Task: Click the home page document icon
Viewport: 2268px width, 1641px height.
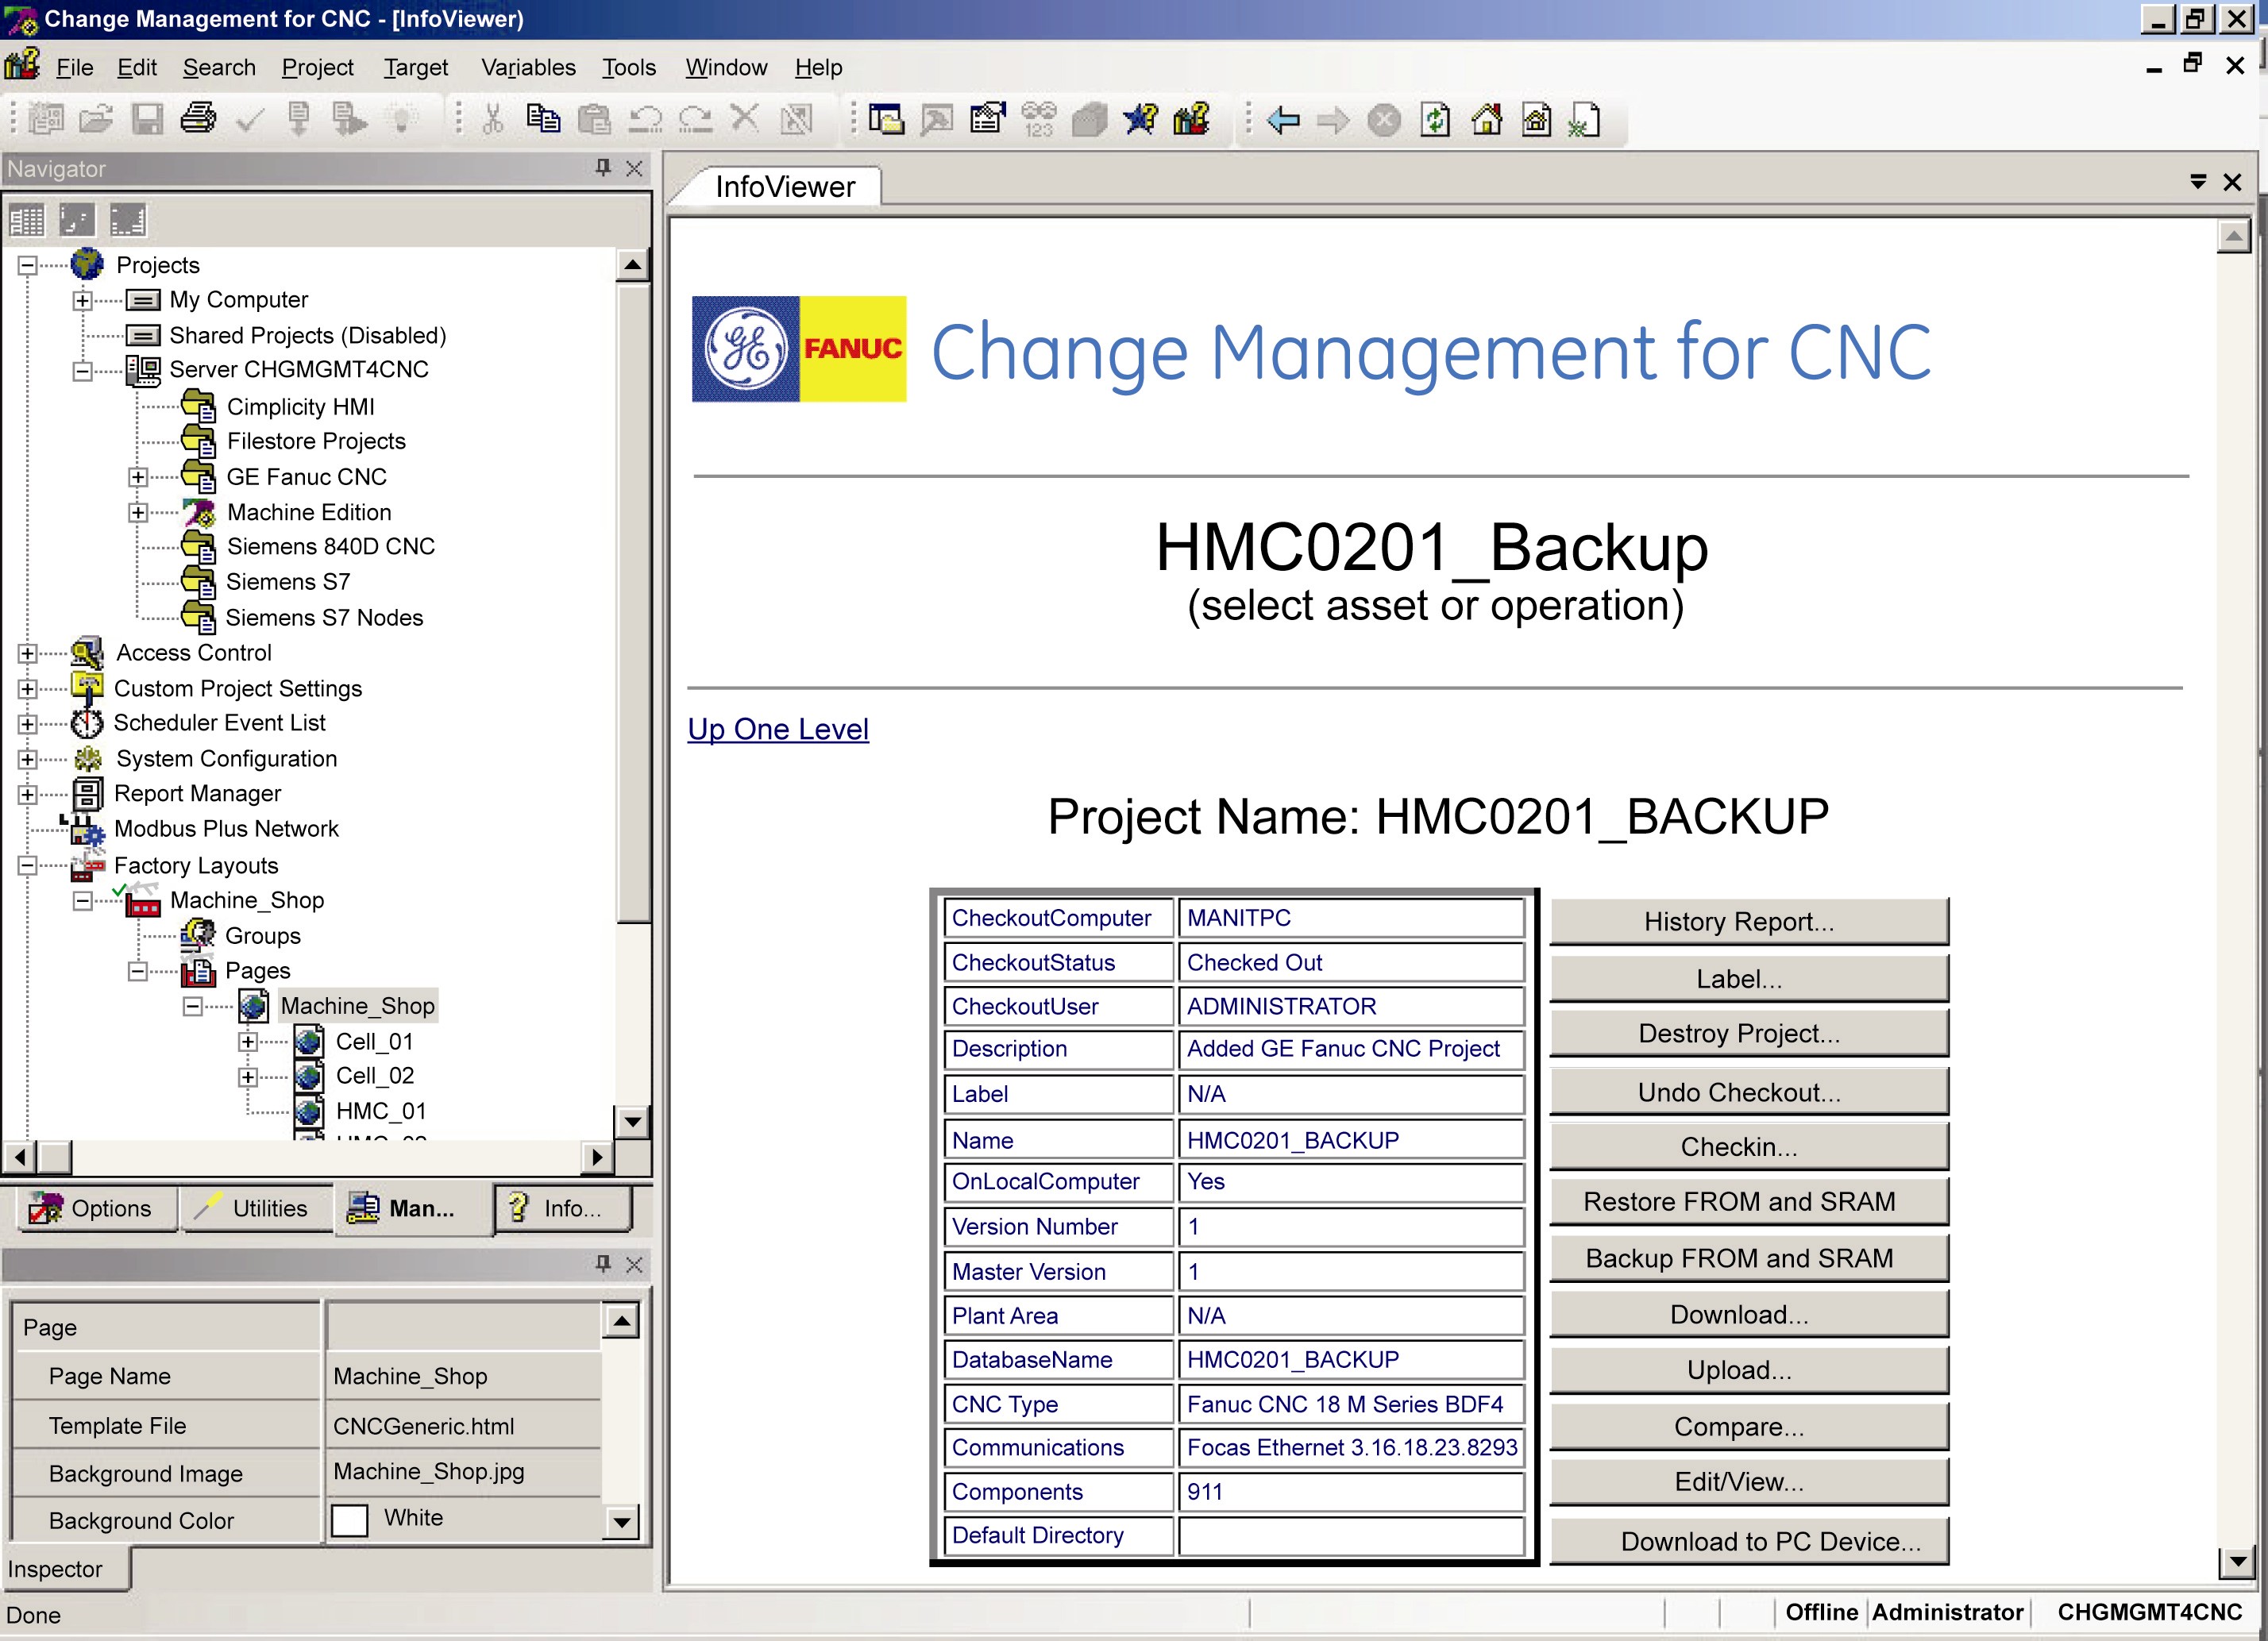Action: coord(1536,121)
